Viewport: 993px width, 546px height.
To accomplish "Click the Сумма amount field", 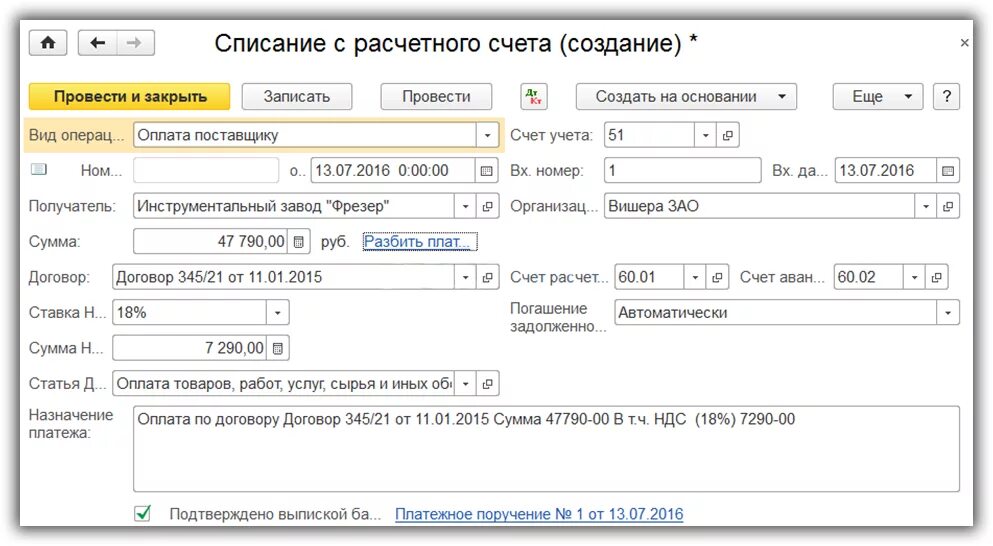I will [x=211, y=242].
